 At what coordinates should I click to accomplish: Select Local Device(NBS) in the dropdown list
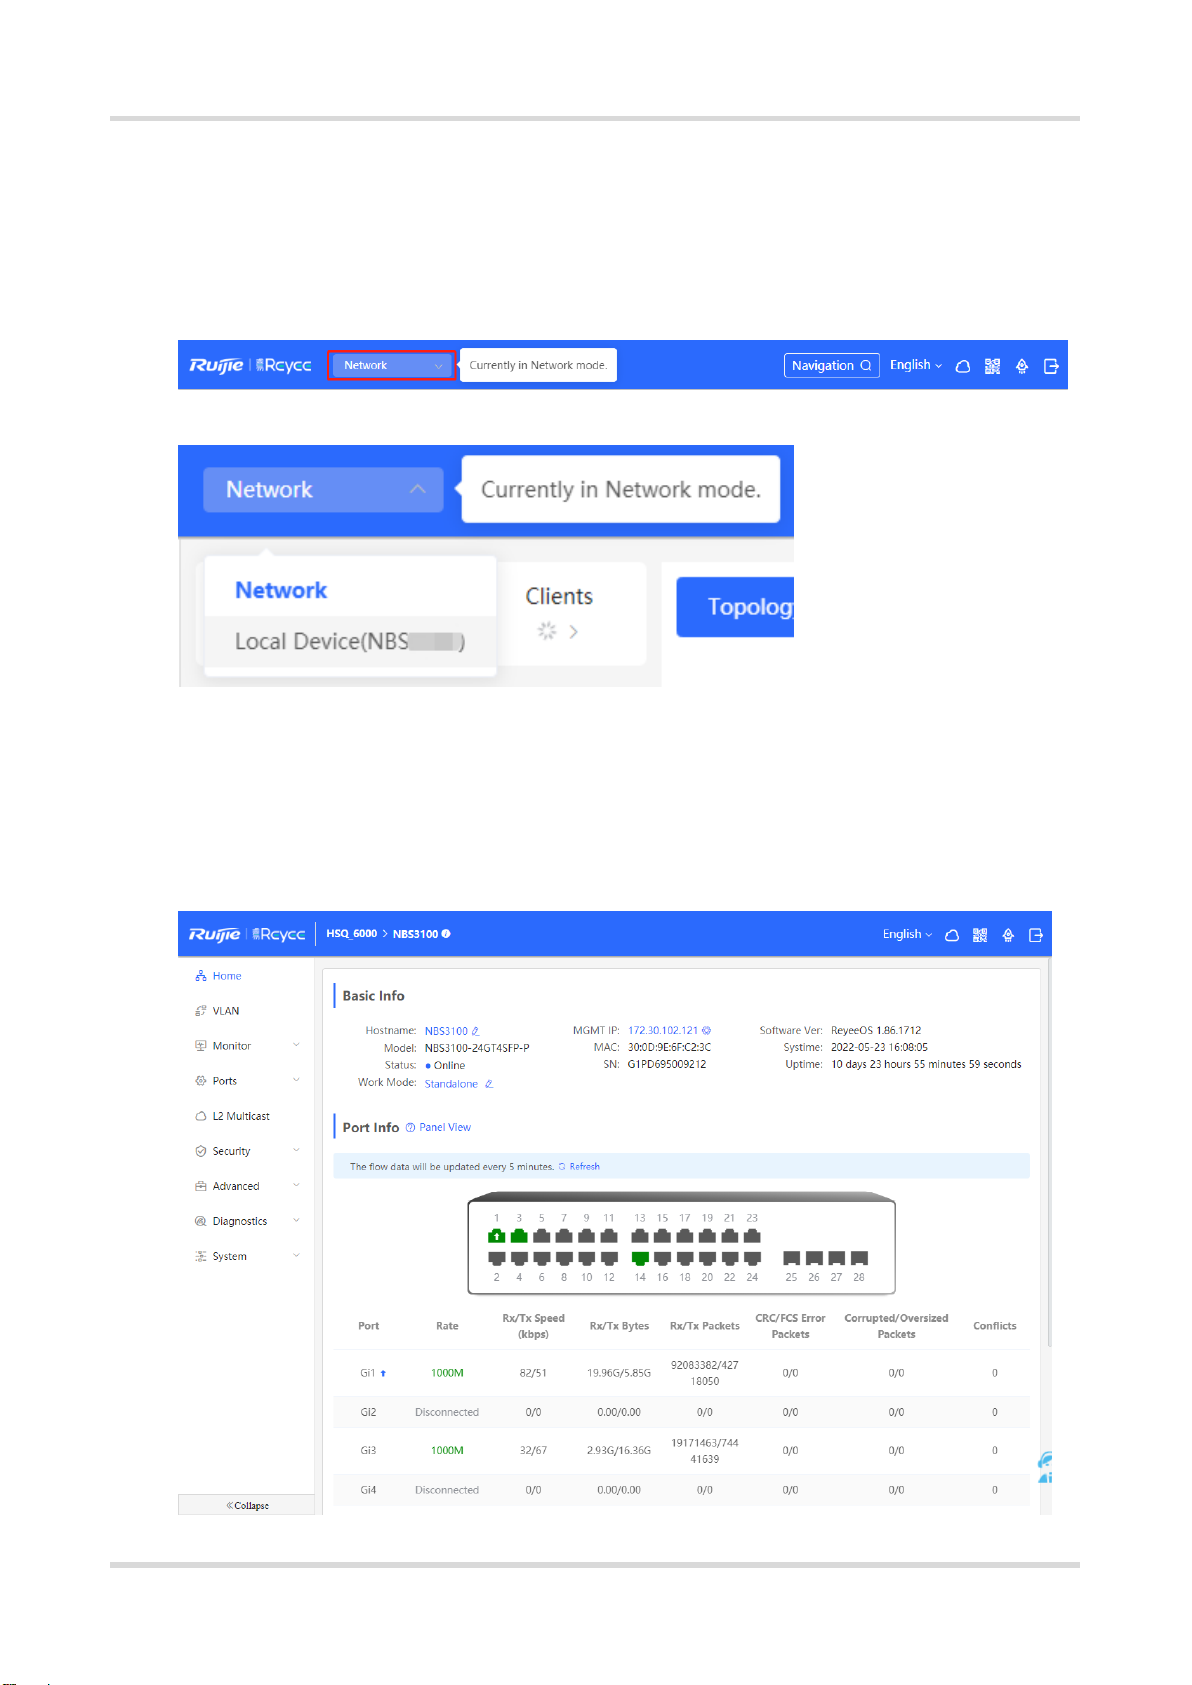tap(350, 641)
